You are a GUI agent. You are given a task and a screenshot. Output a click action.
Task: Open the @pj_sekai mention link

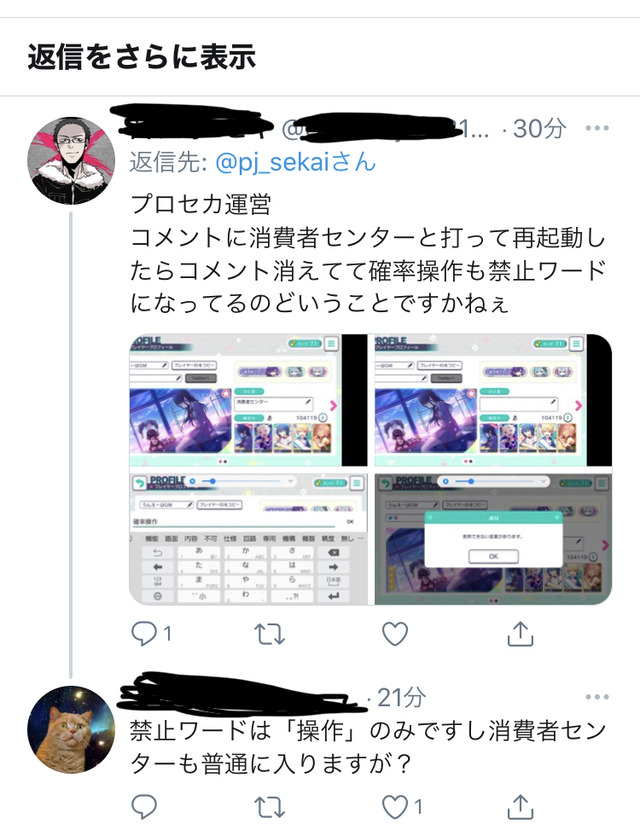pos(296,162)
